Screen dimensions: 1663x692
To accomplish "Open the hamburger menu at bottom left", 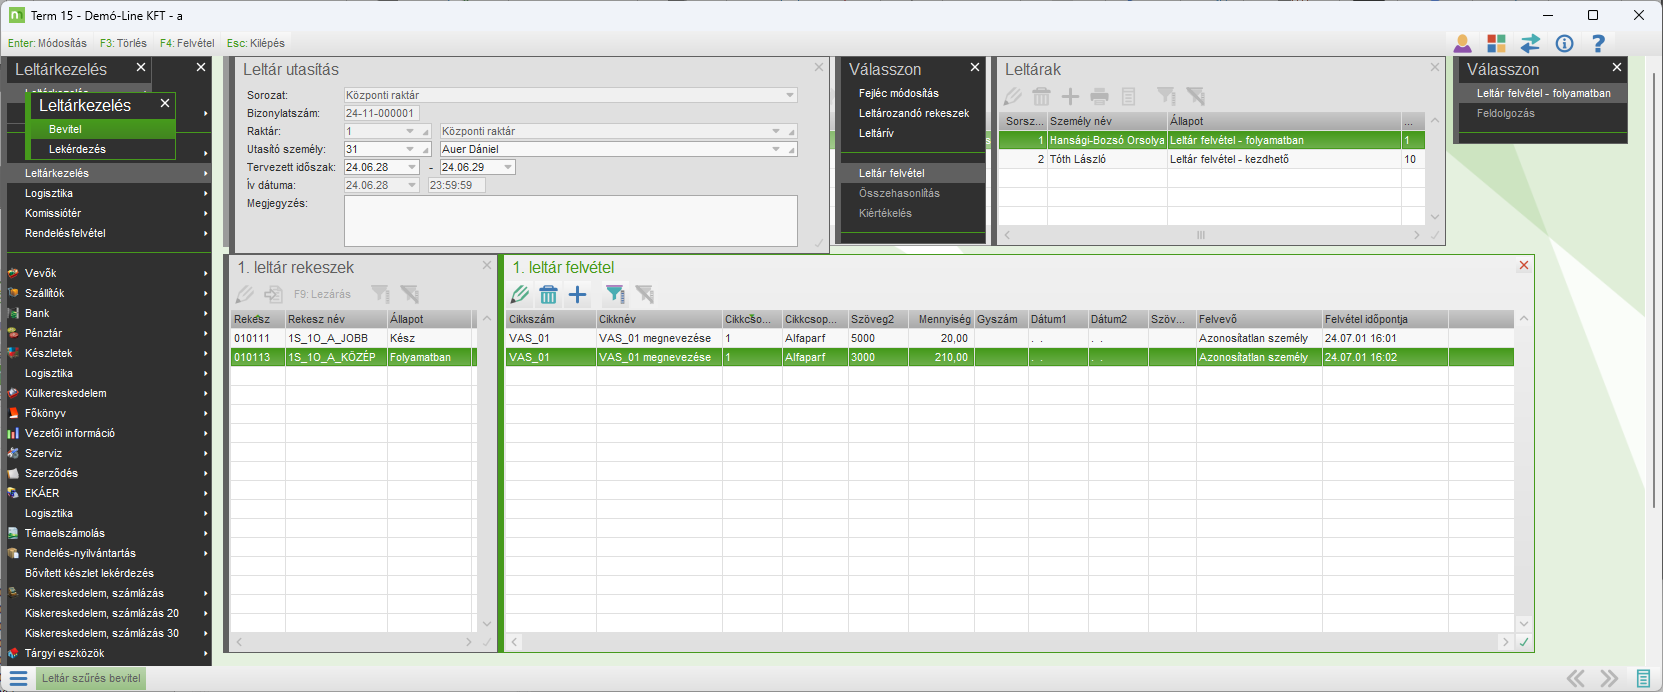I will (18, 678).
